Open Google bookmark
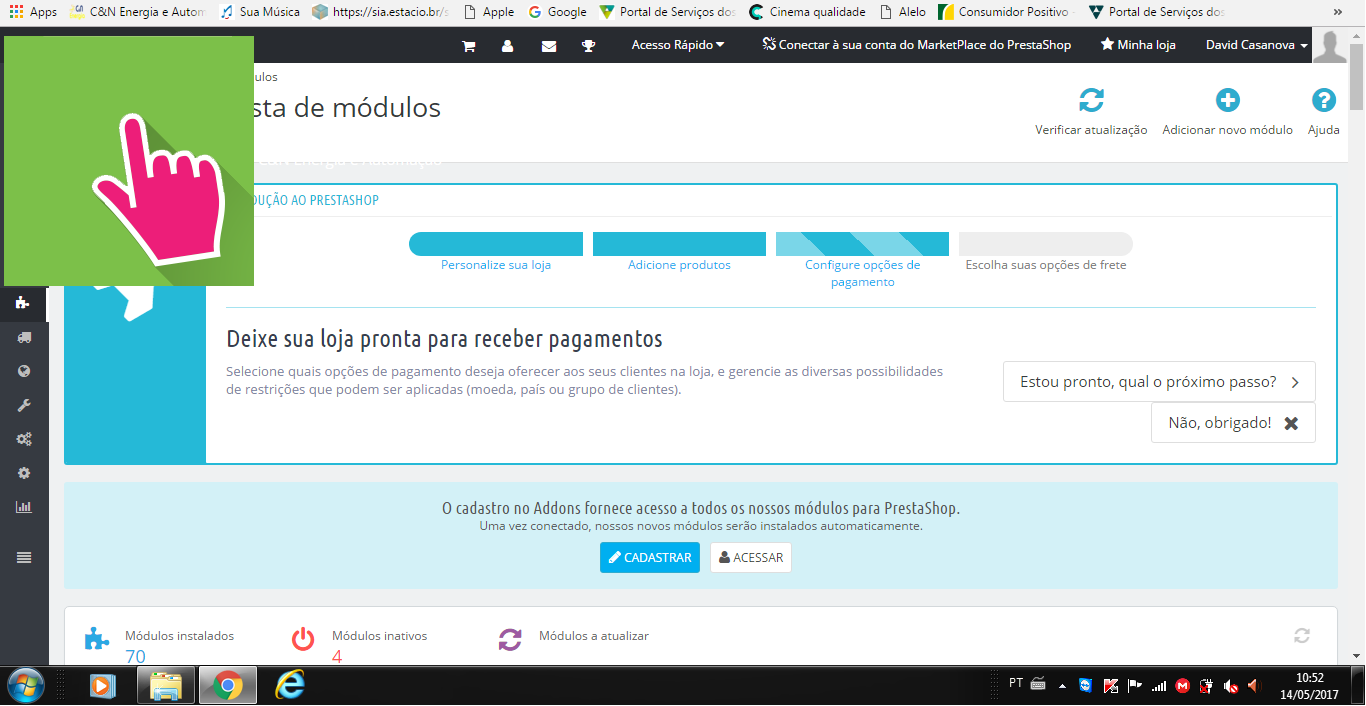 (x=557, y=12)
